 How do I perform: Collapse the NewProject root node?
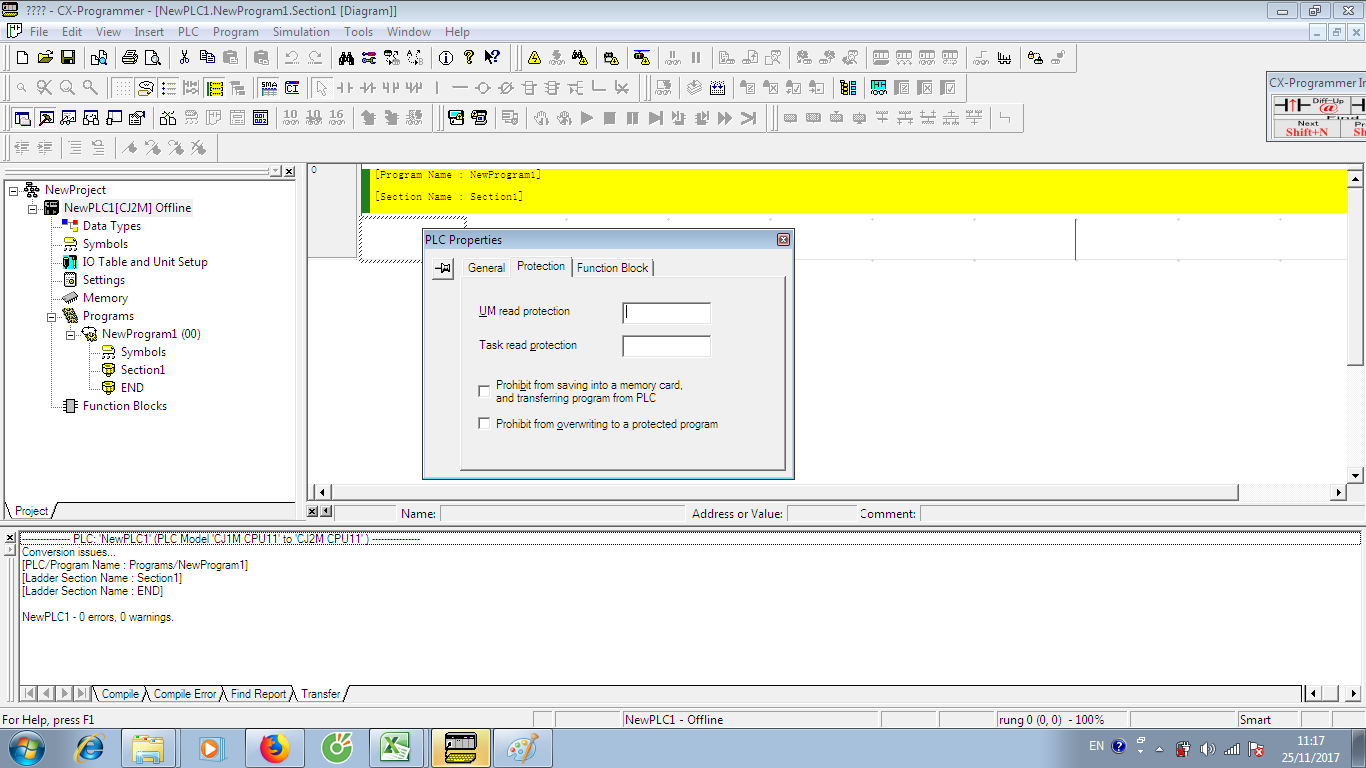[x=14, y=190]
